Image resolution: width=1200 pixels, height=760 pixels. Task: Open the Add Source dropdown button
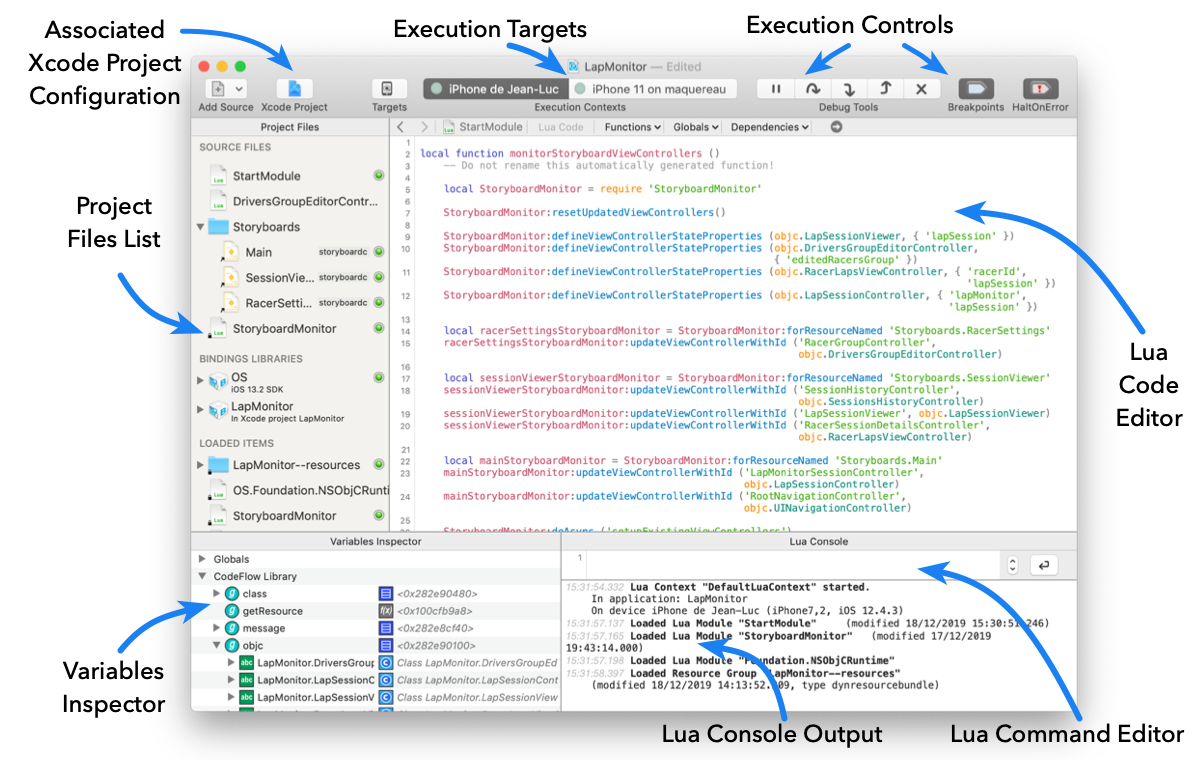225,89
